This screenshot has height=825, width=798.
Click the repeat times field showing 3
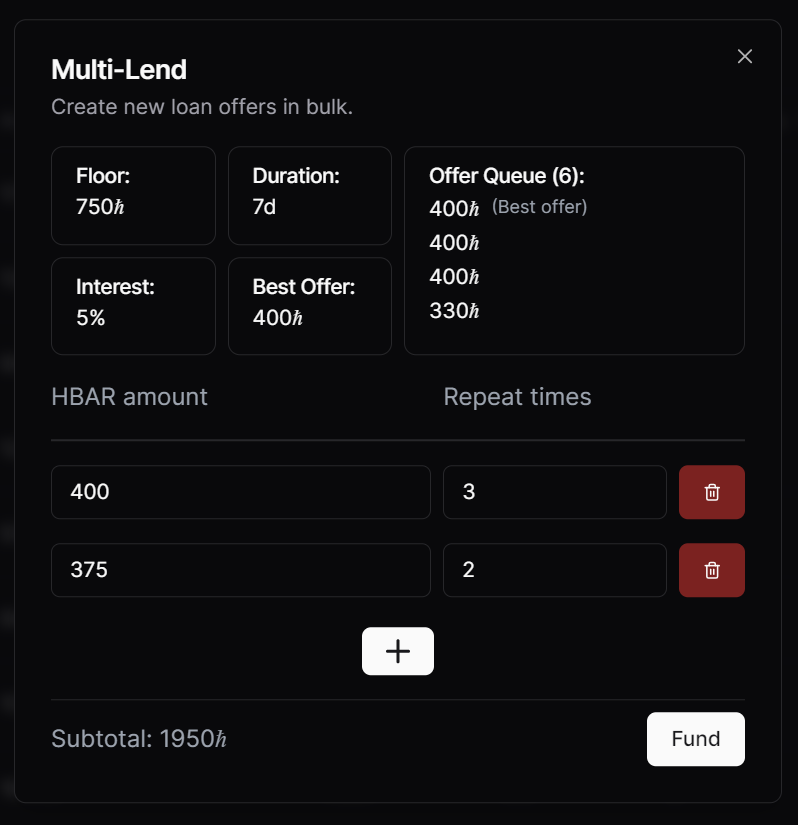coord(554,492)
